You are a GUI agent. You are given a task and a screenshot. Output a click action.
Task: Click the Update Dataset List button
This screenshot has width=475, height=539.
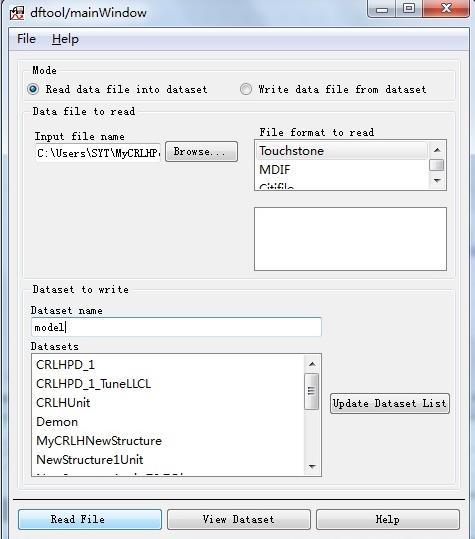pos(390,403)
